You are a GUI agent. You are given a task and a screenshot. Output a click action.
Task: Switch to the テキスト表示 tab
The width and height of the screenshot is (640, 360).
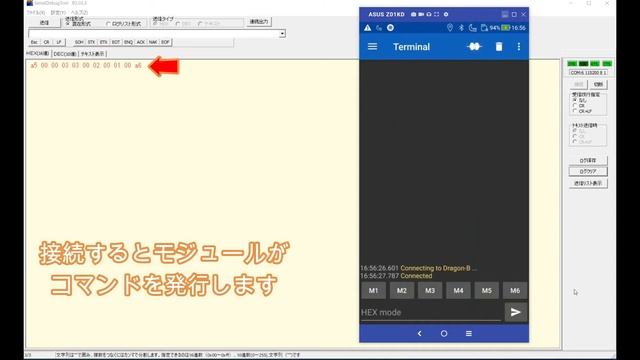[92, 54]
